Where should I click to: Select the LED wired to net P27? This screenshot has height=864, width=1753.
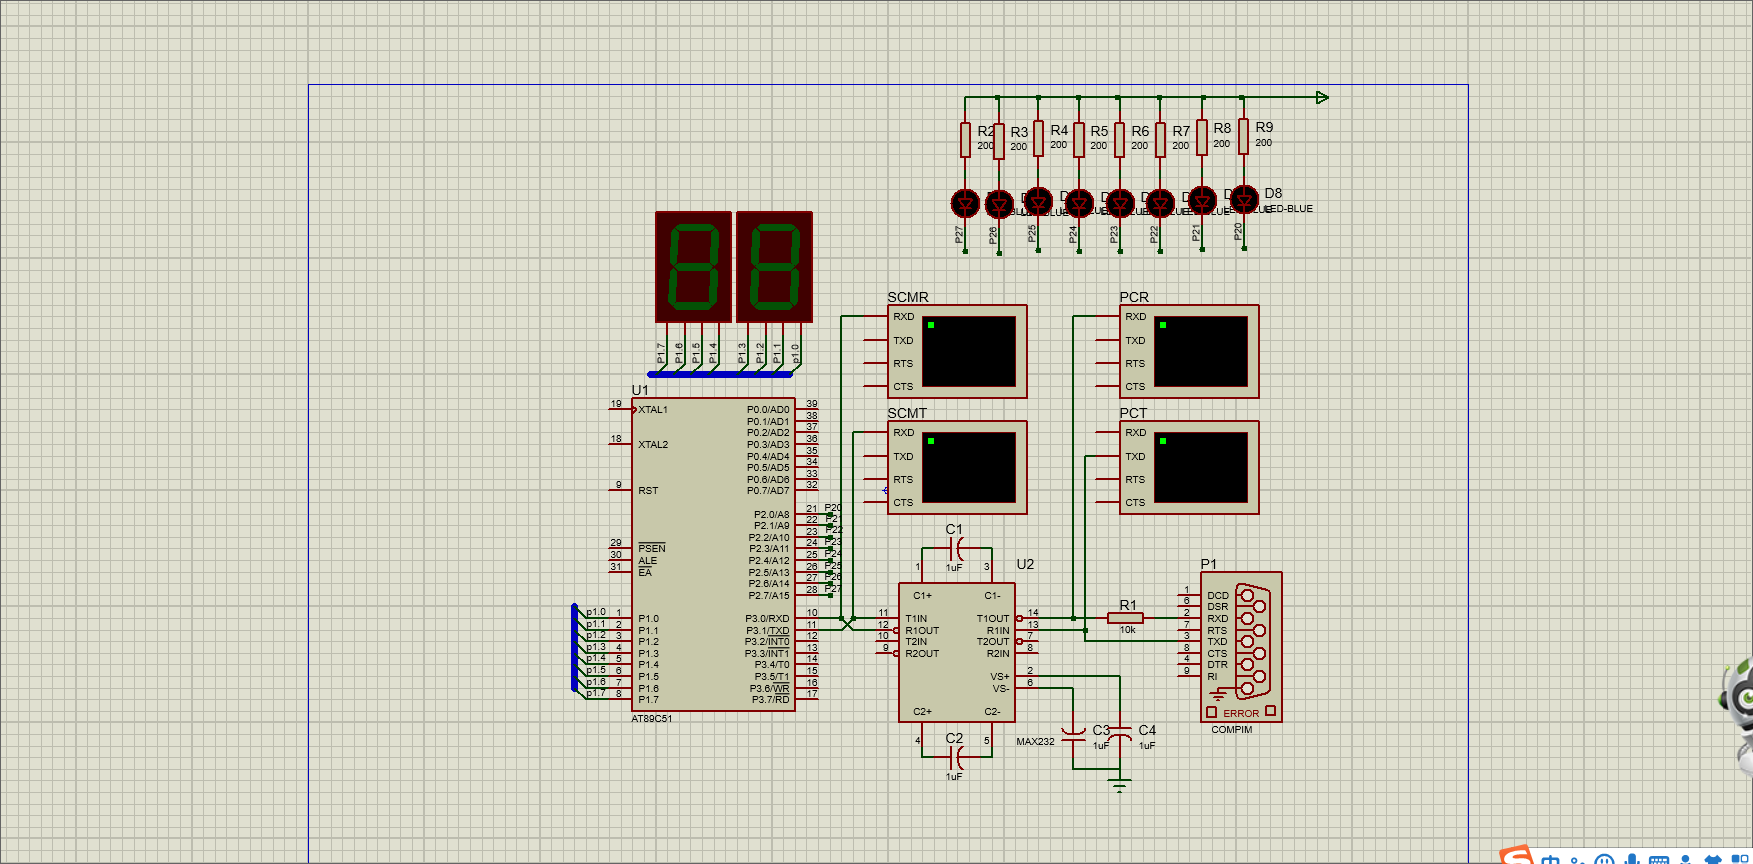click(965, 204)
